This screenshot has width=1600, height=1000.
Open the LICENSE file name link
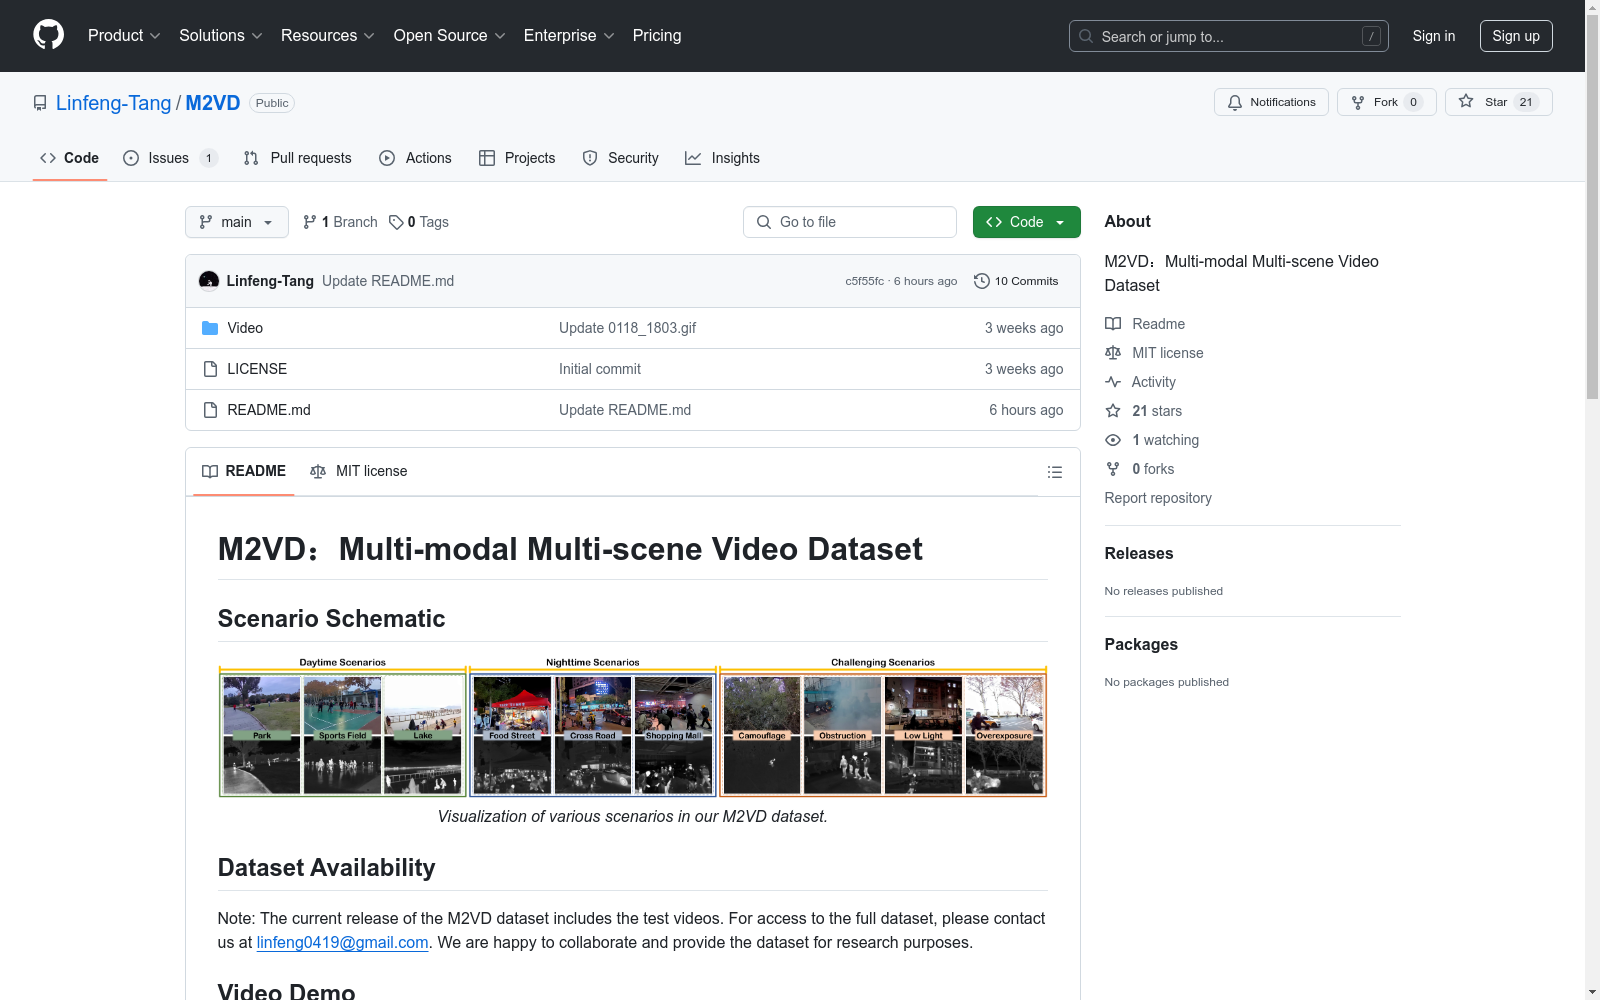click(x=257, y=369)
